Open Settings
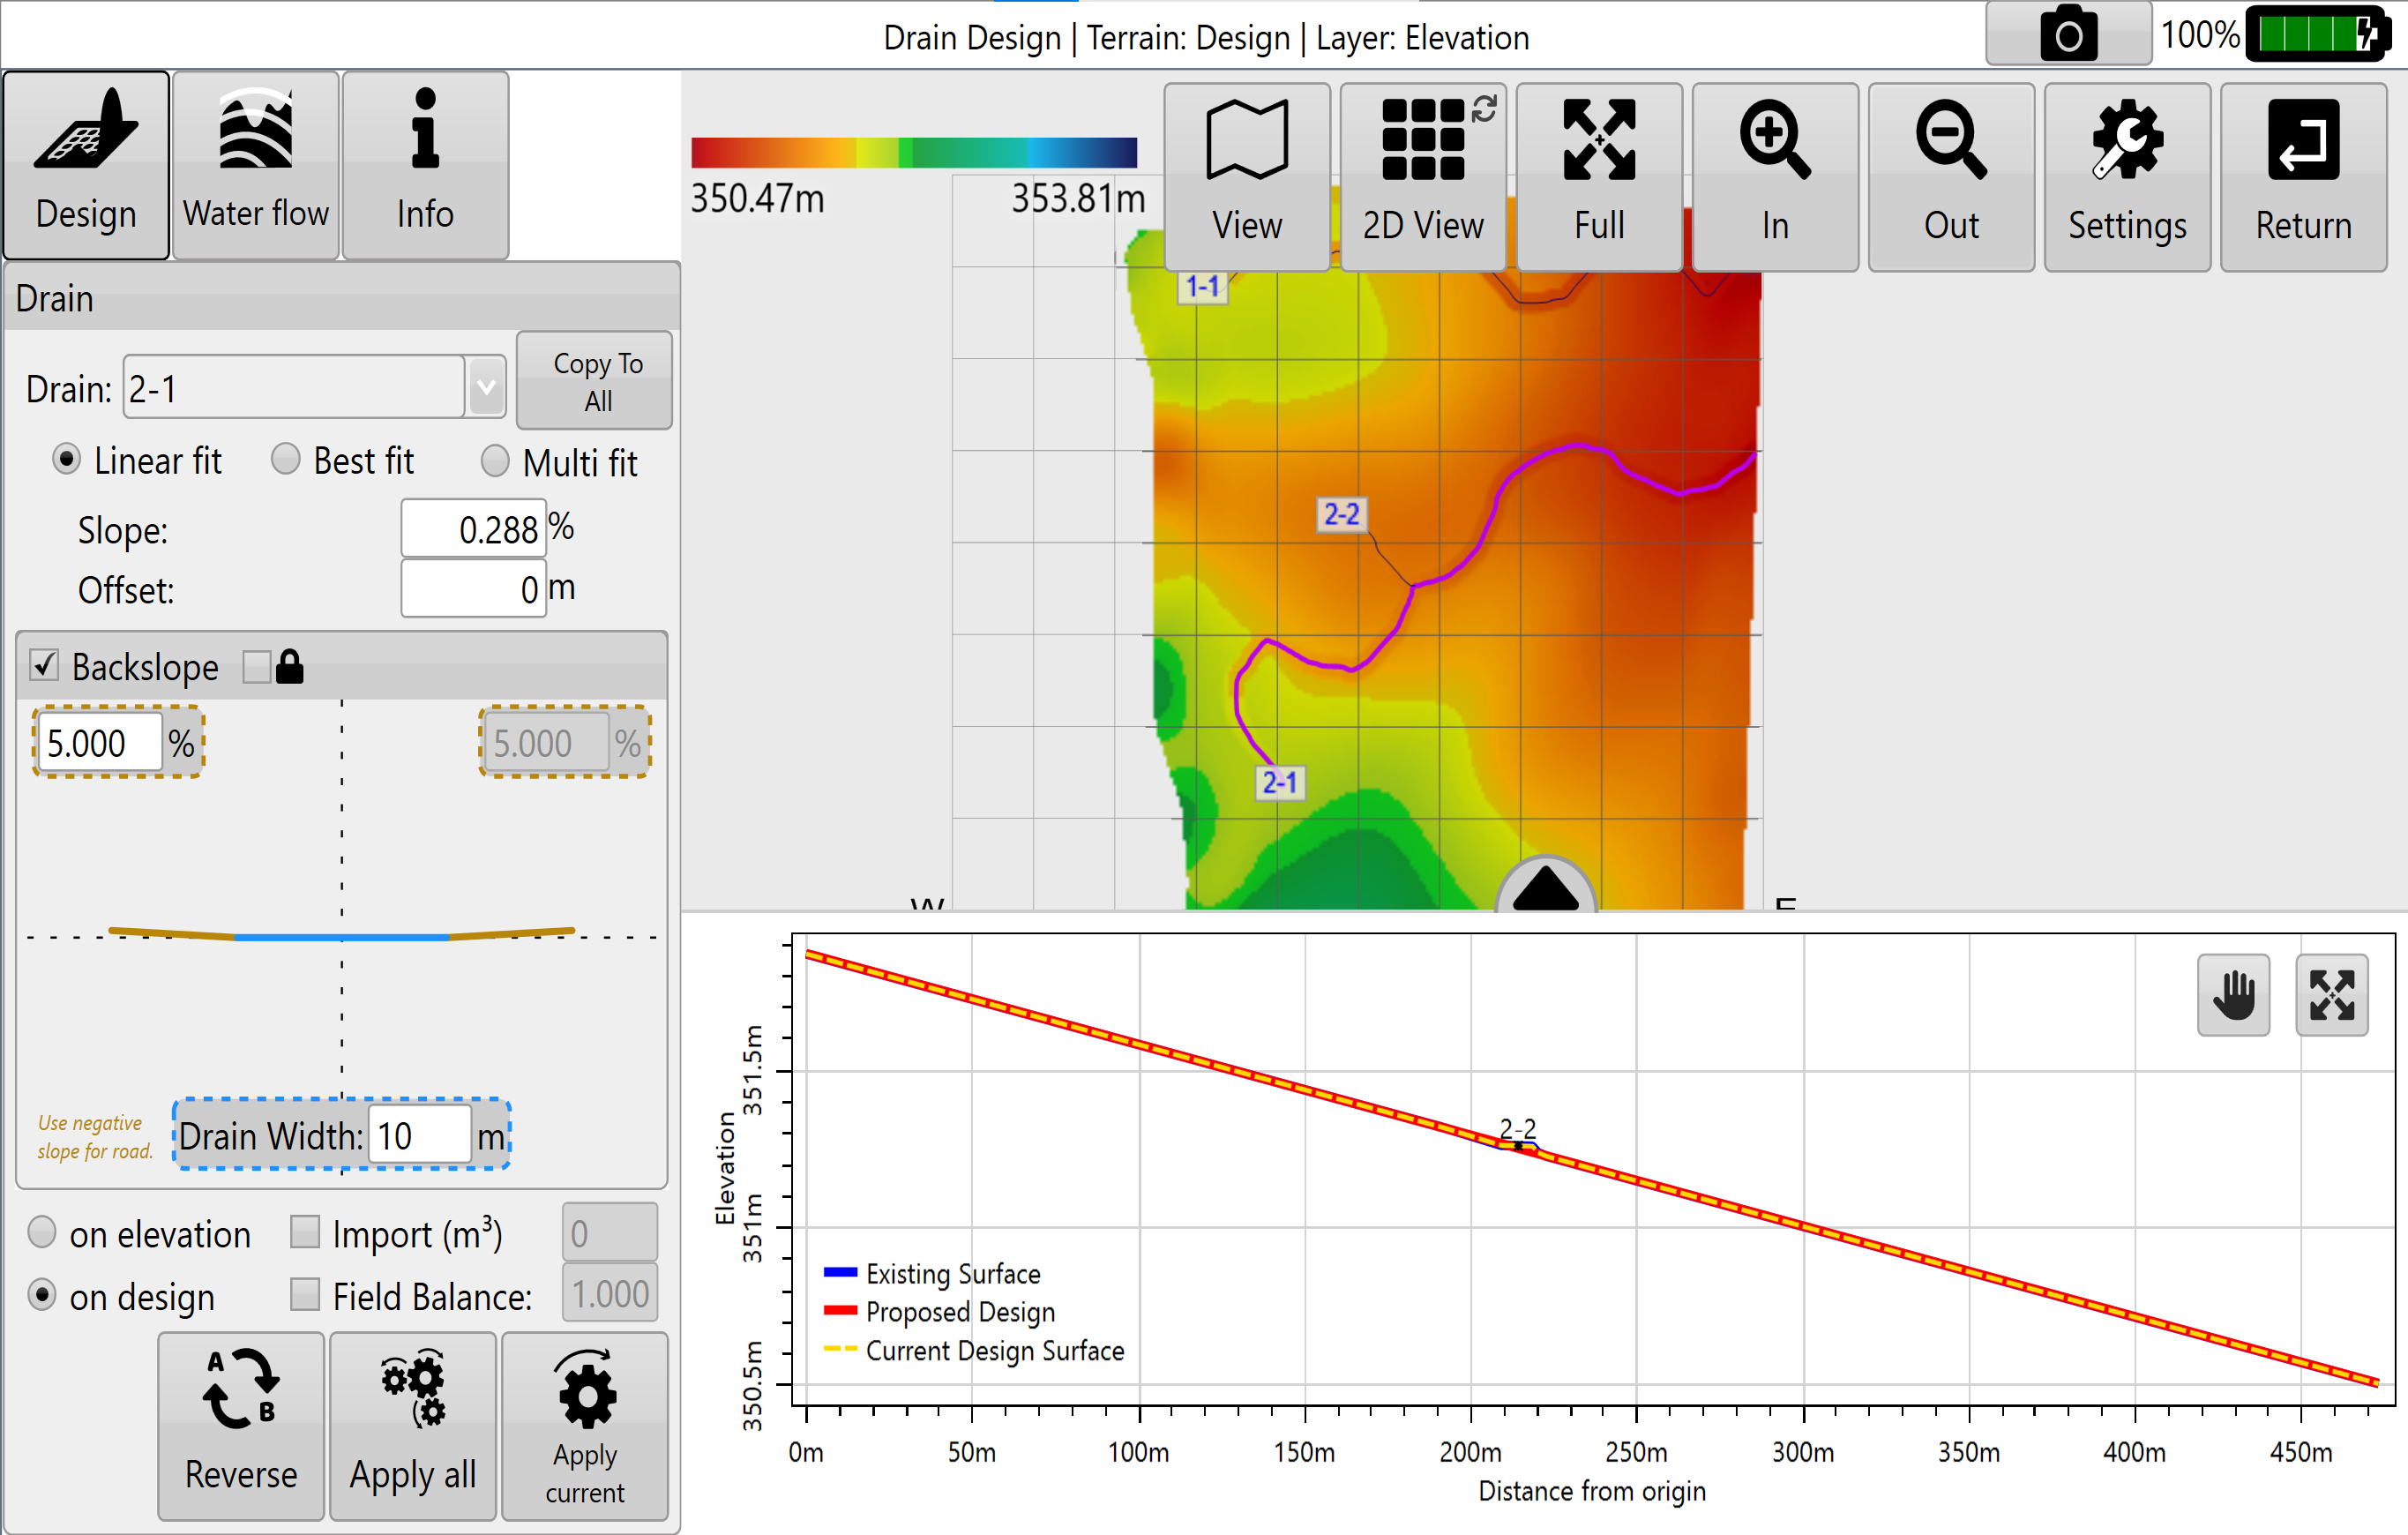The width and height of the screenshot is (2408, 1535). [2127, 177]
